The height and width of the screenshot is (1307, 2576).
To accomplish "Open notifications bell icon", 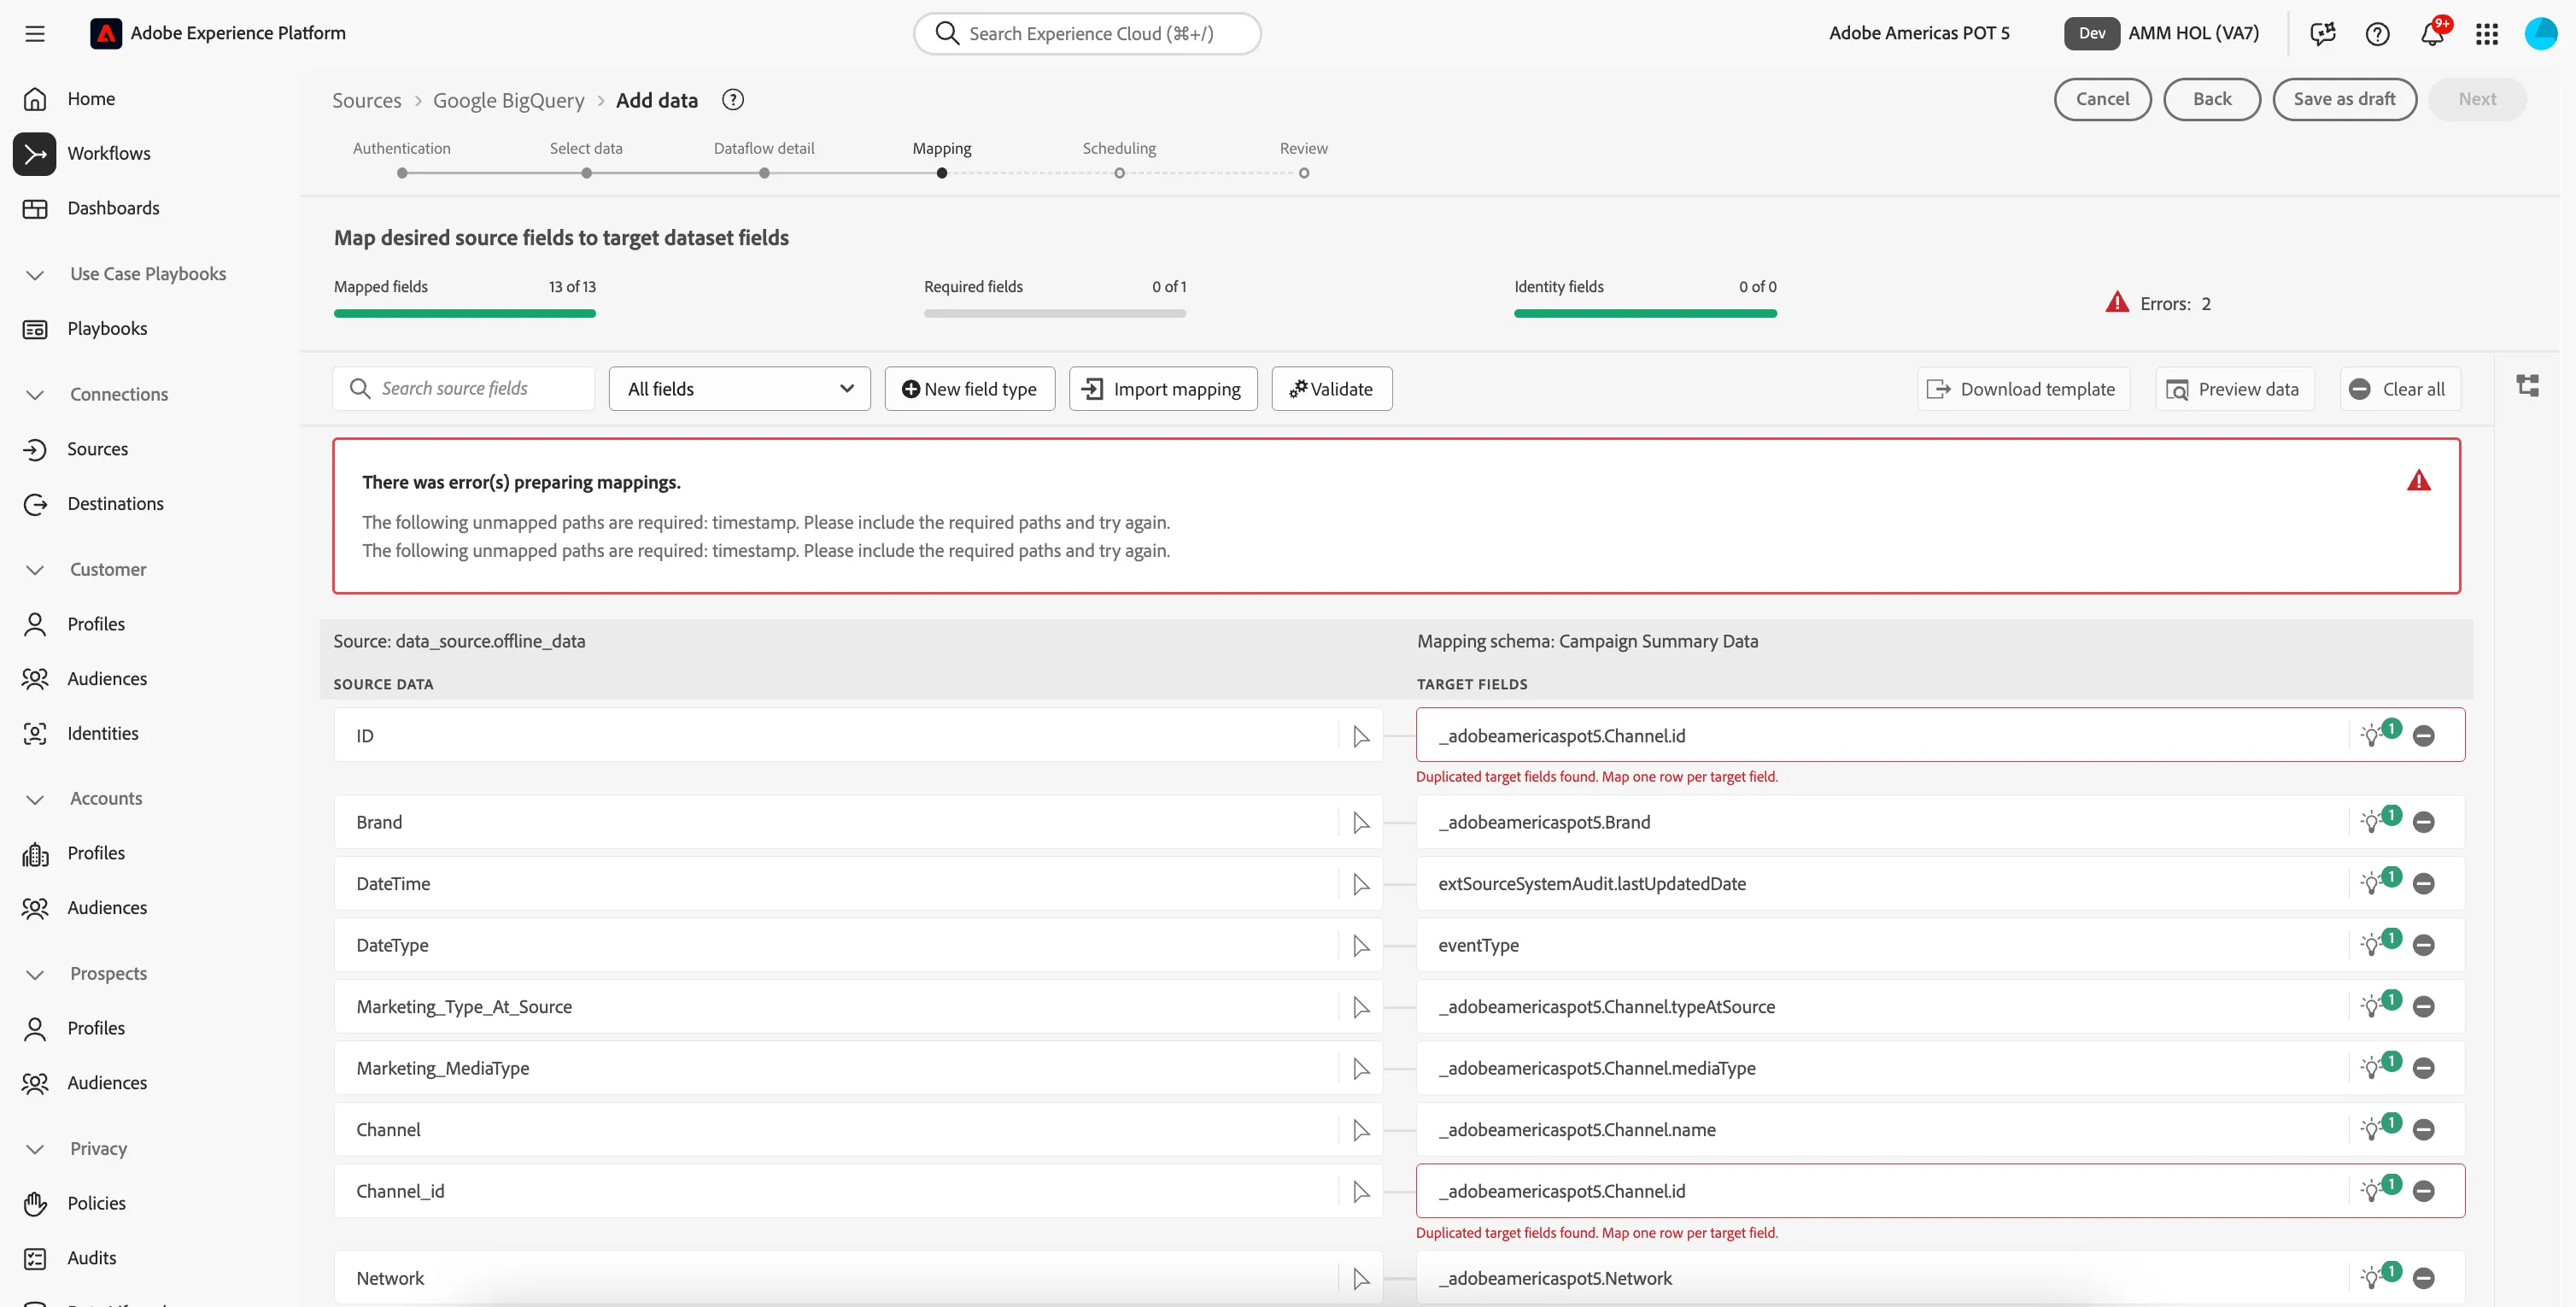I will pyautogui.click(x=2432, y=33).
